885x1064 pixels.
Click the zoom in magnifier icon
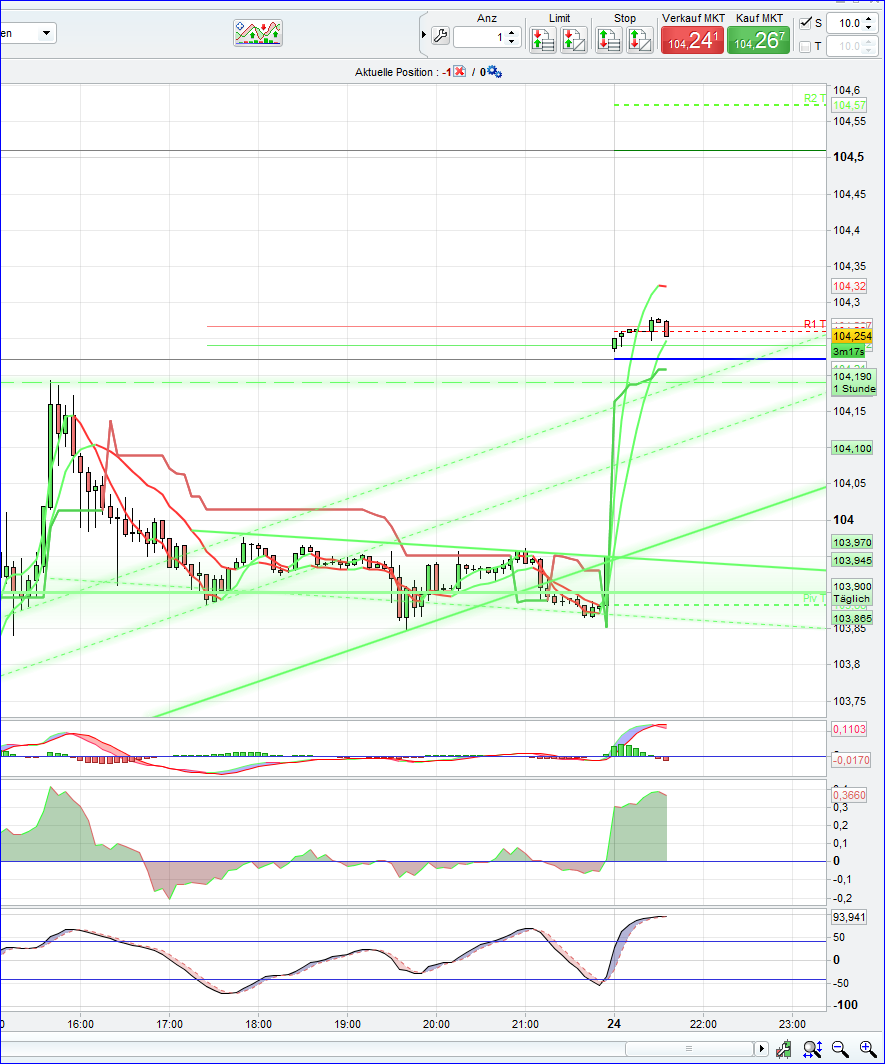click(866, 1049)
